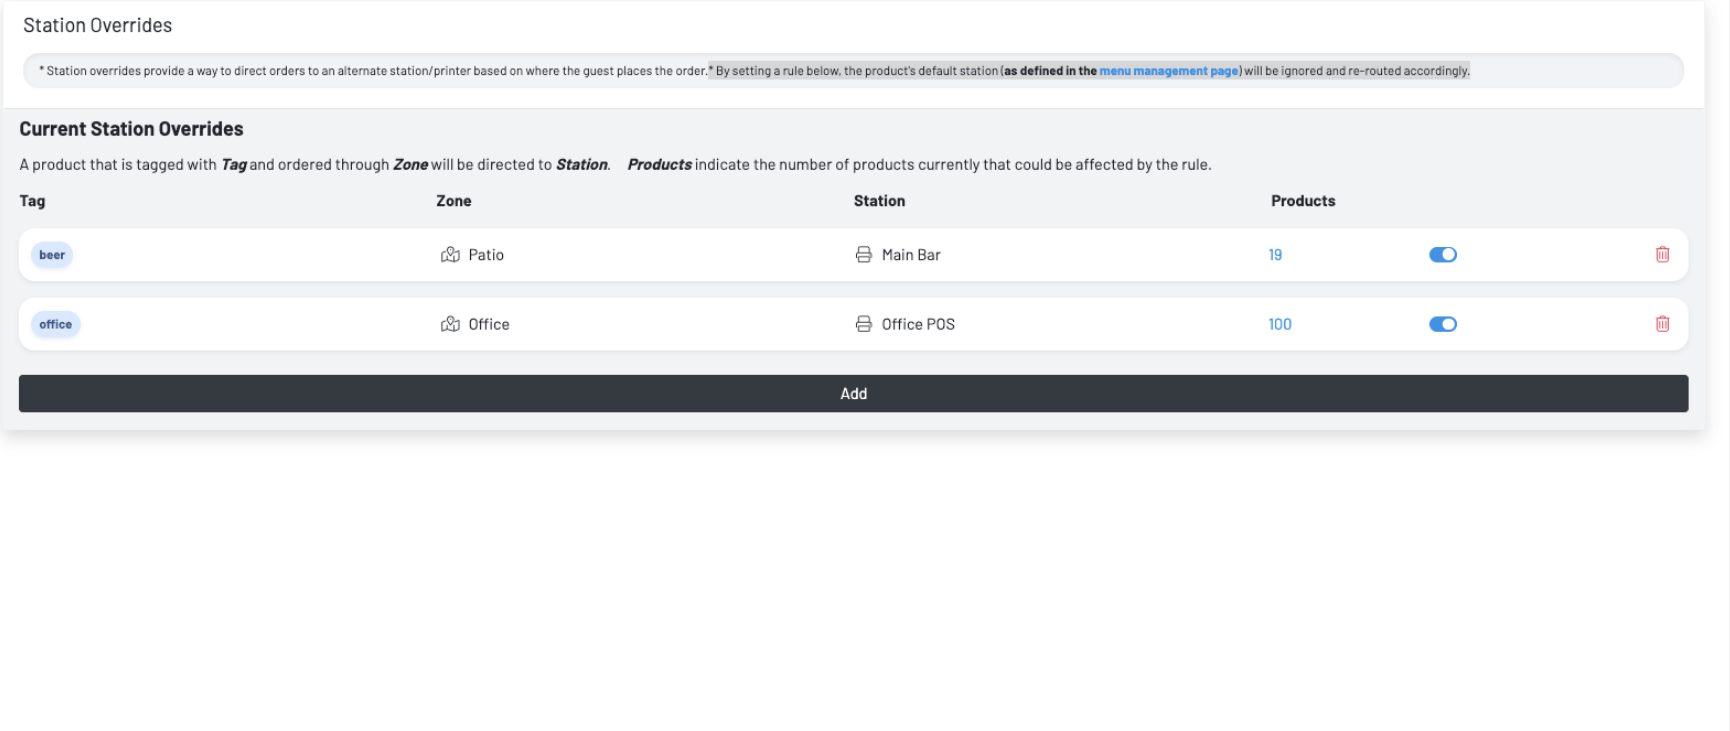Open the menu management page link
This screenshot has width=1730, height=731.
tap(1168, 71)
